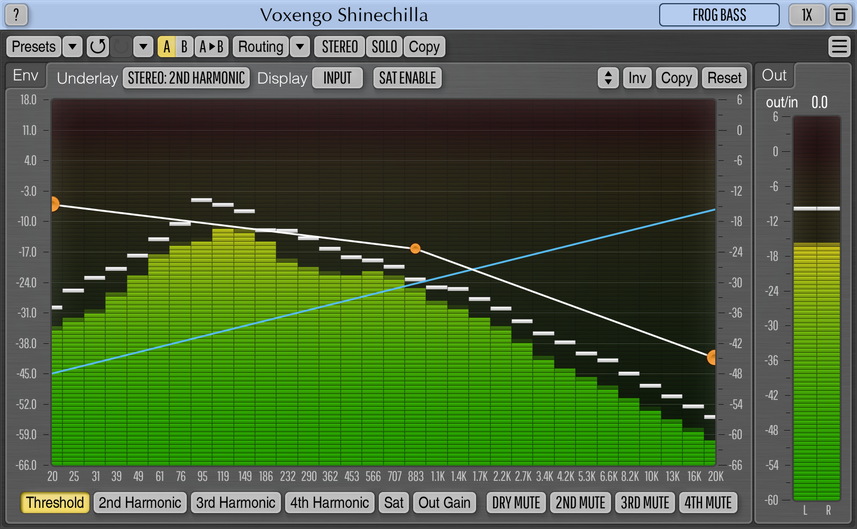Select the Out Gain tab
Image resolution: width=857 pixels, height=529 pixels.
[444, 502]
